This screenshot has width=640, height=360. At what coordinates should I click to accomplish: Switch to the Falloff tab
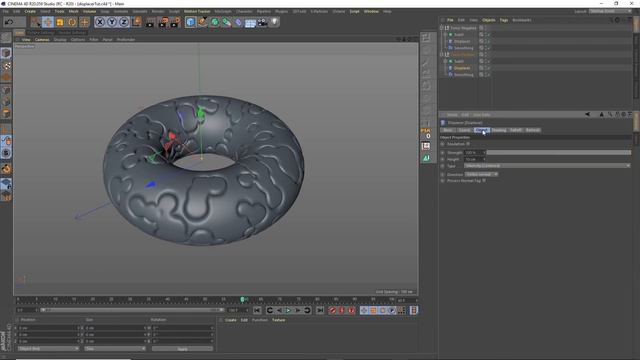pos(516,130)
